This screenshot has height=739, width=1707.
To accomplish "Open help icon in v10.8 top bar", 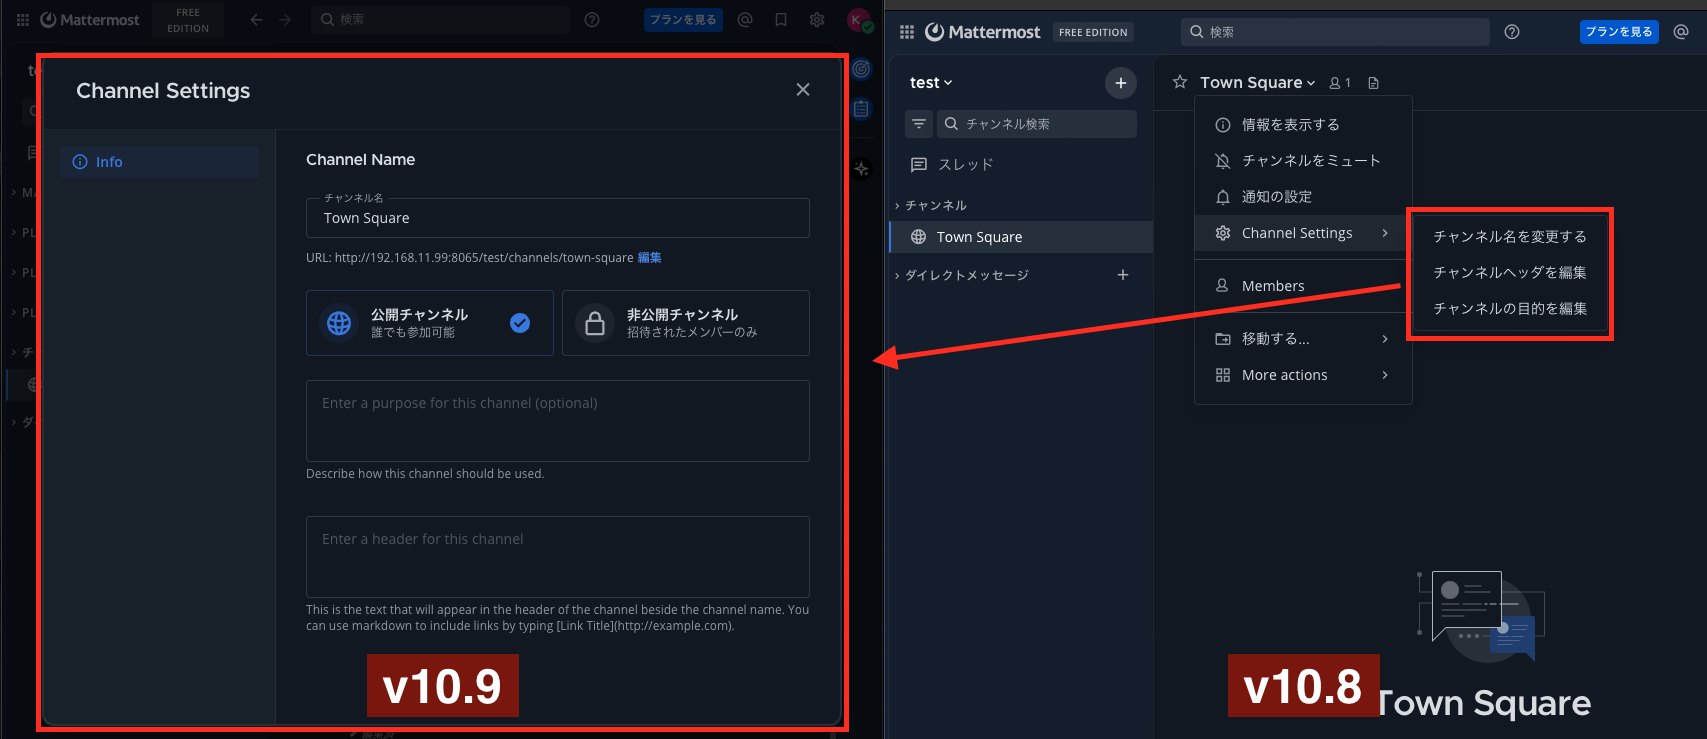I will coord(1512,32).
